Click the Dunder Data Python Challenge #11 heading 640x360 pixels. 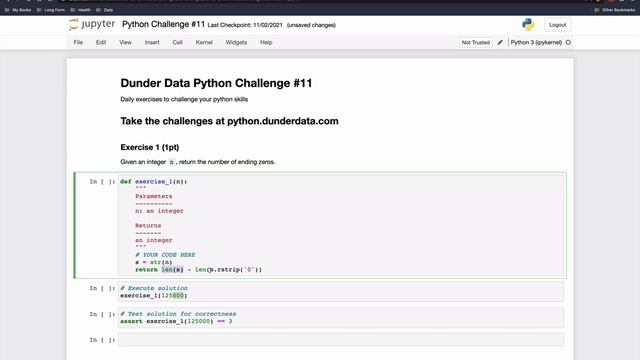(216, 83)
